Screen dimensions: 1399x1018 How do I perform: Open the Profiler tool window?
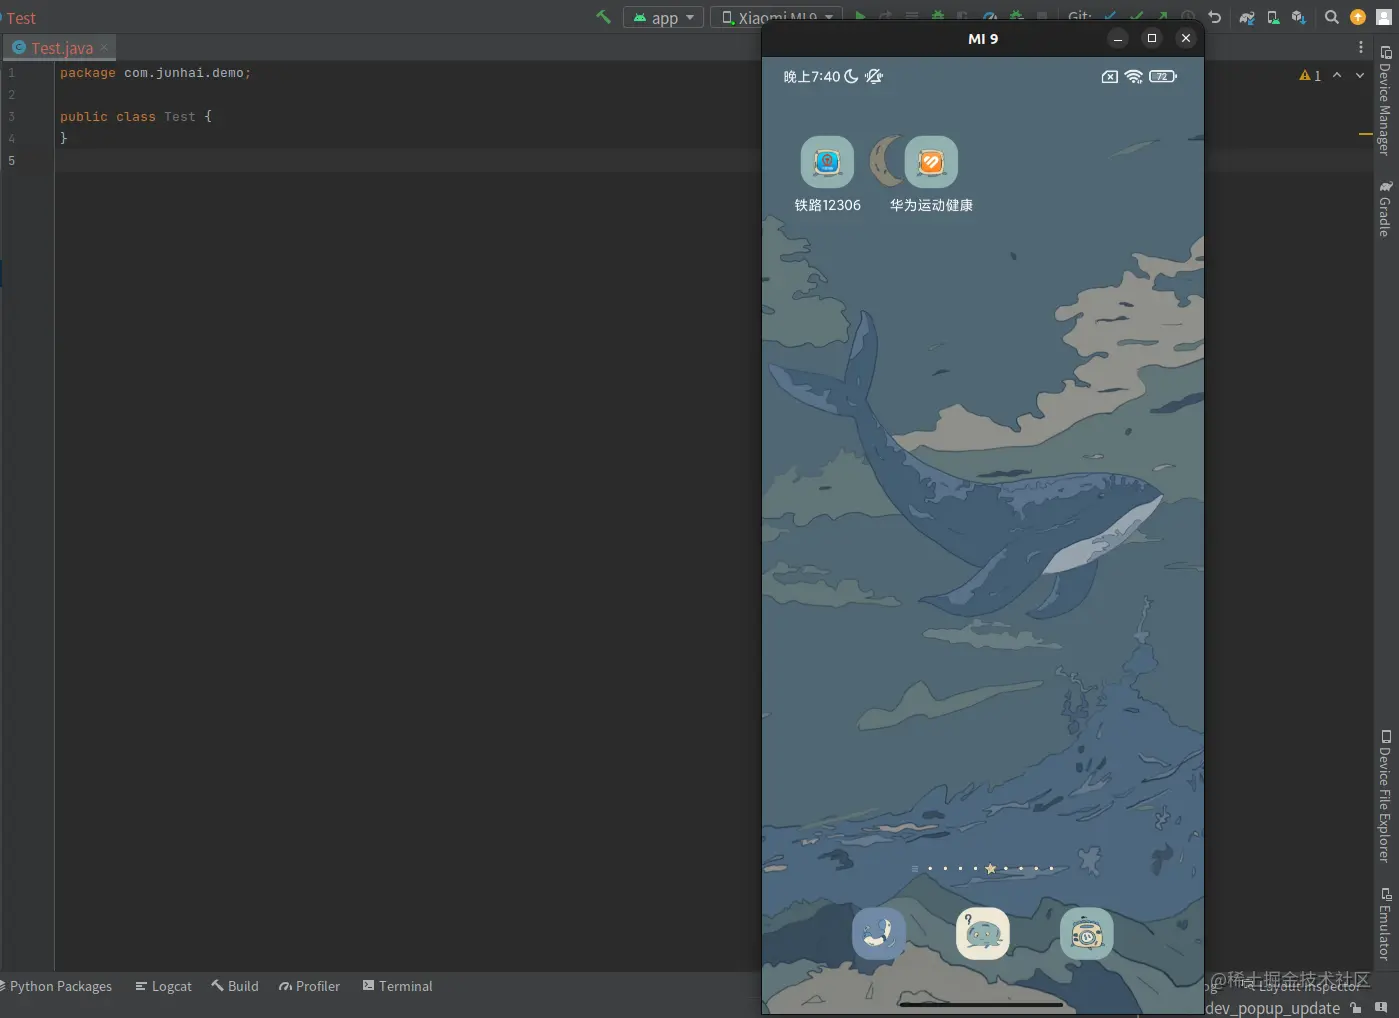tap(310, 986)
